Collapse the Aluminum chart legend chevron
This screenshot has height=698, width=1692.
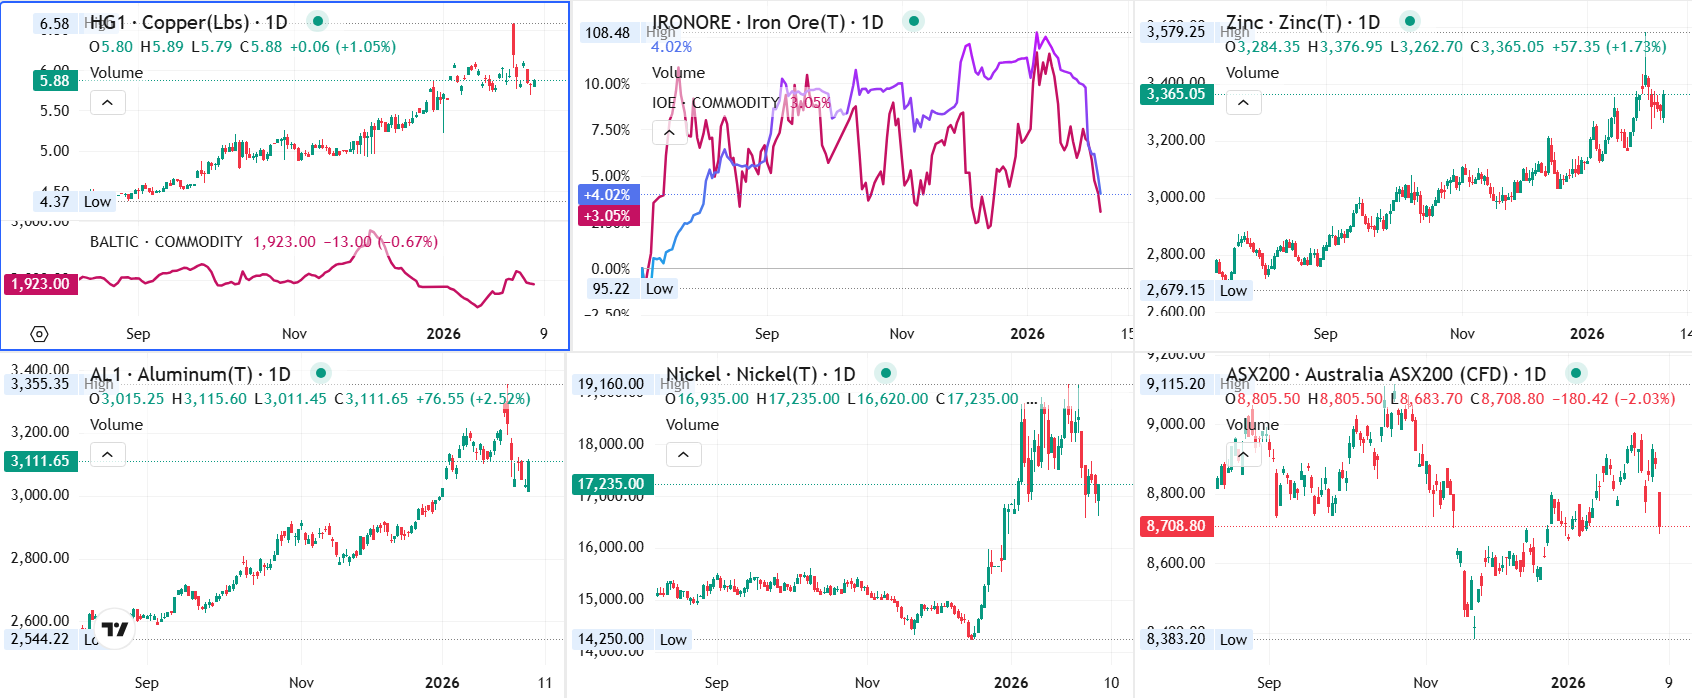tap(107, 455)
